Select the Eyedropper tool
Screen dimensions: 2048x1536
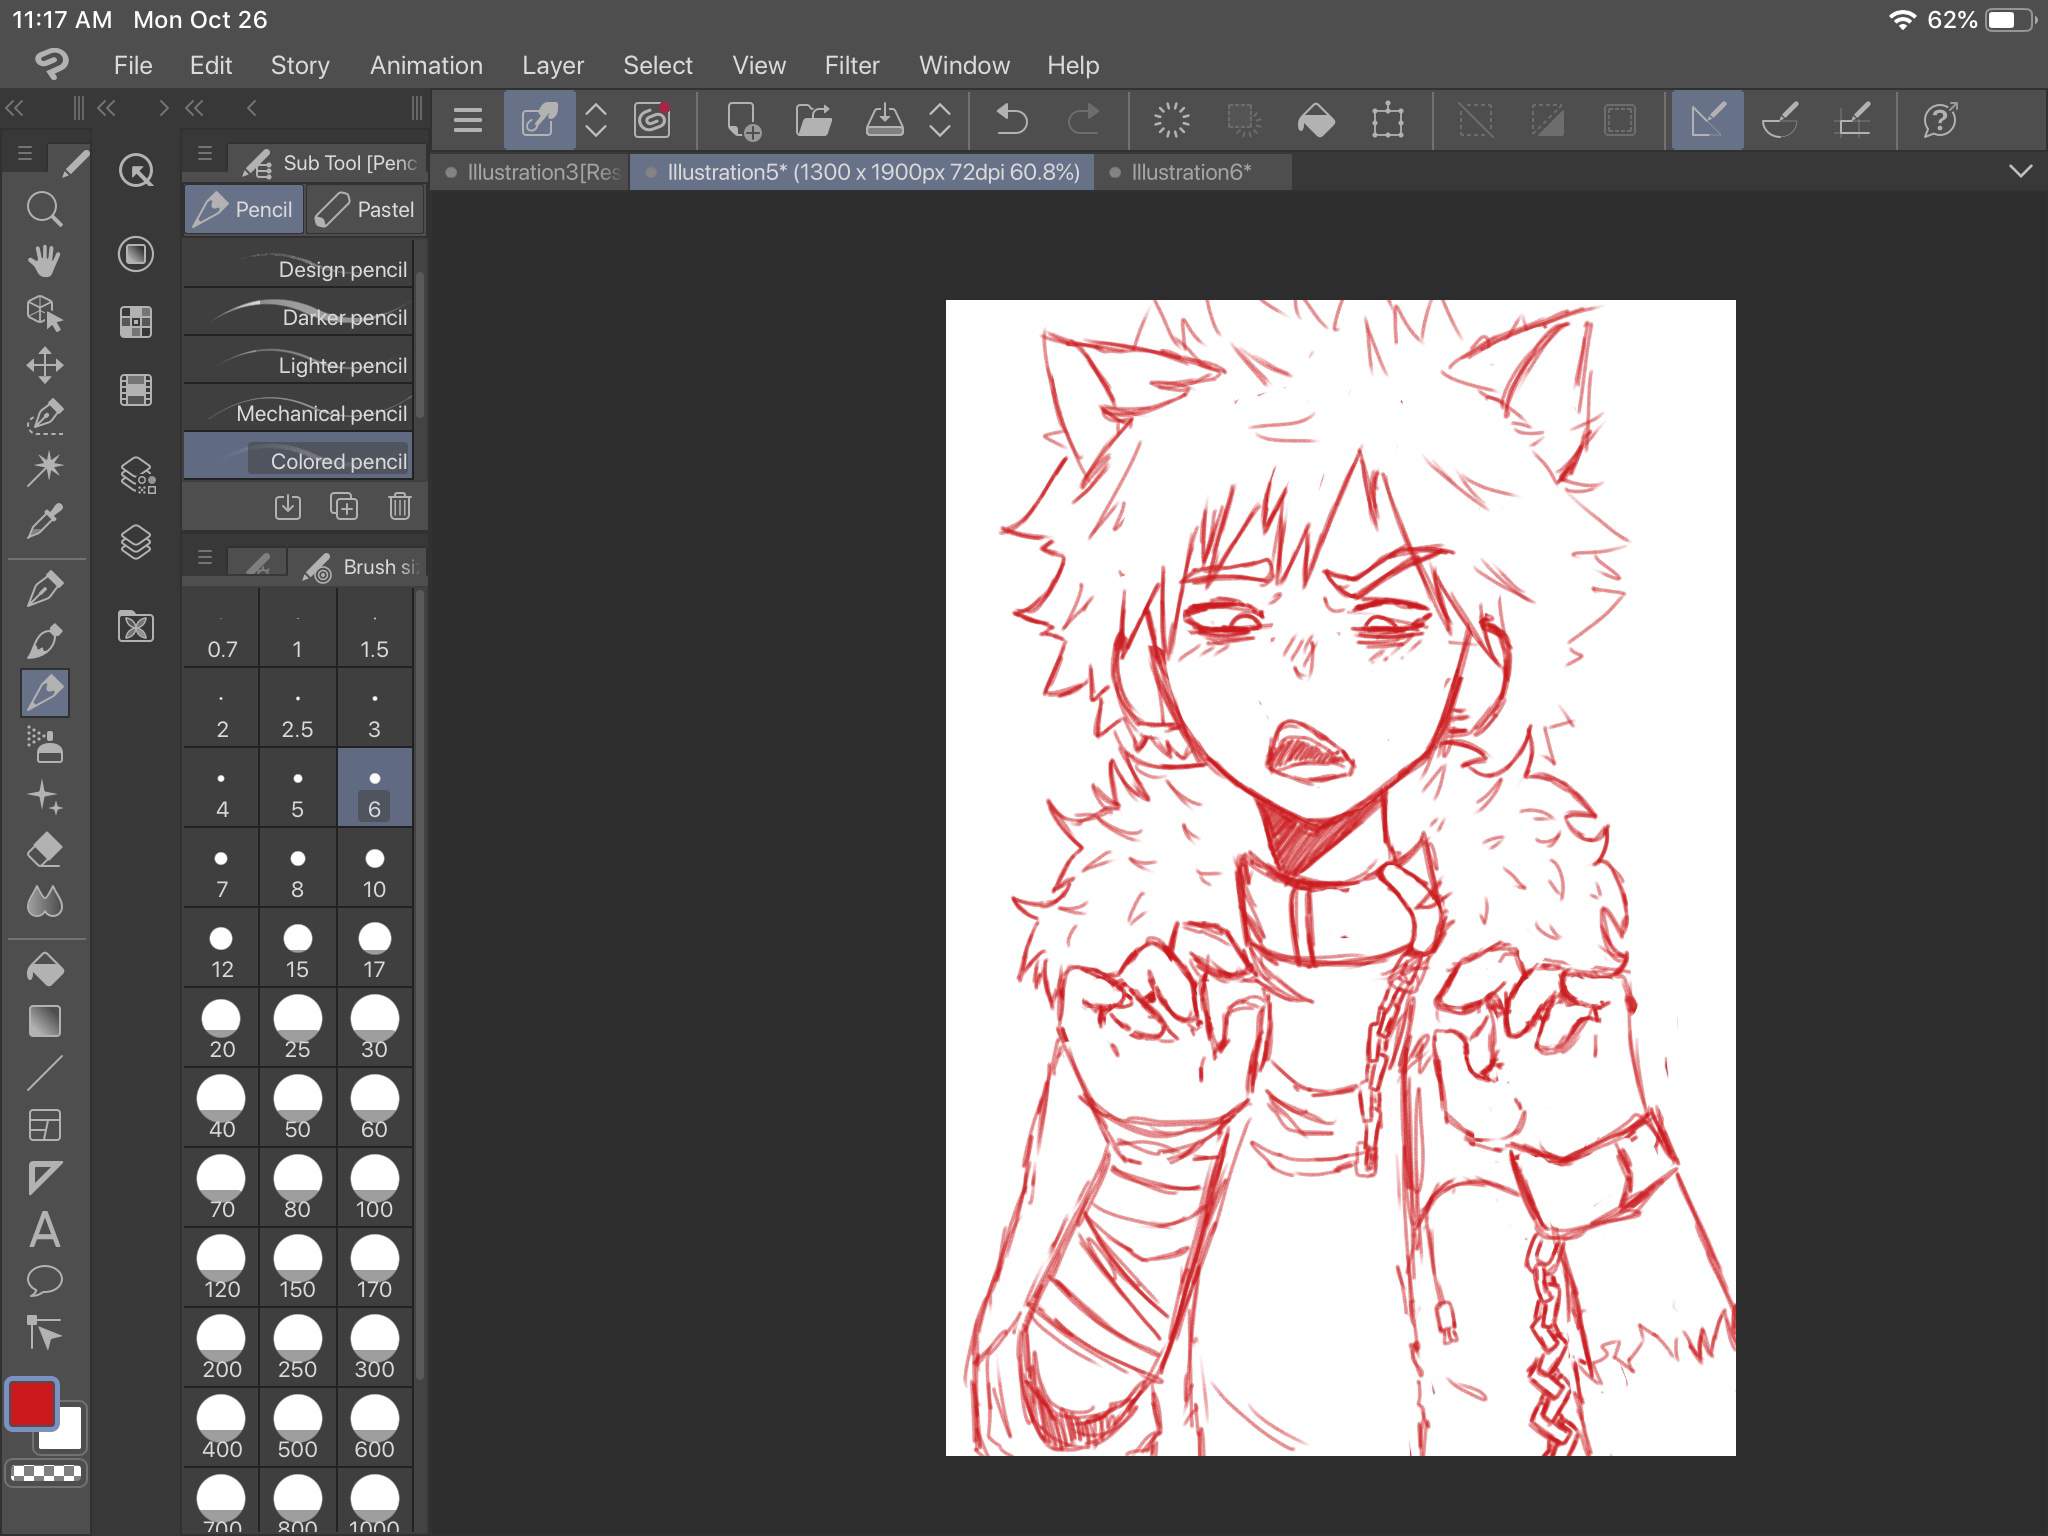[x=44, y=521]
